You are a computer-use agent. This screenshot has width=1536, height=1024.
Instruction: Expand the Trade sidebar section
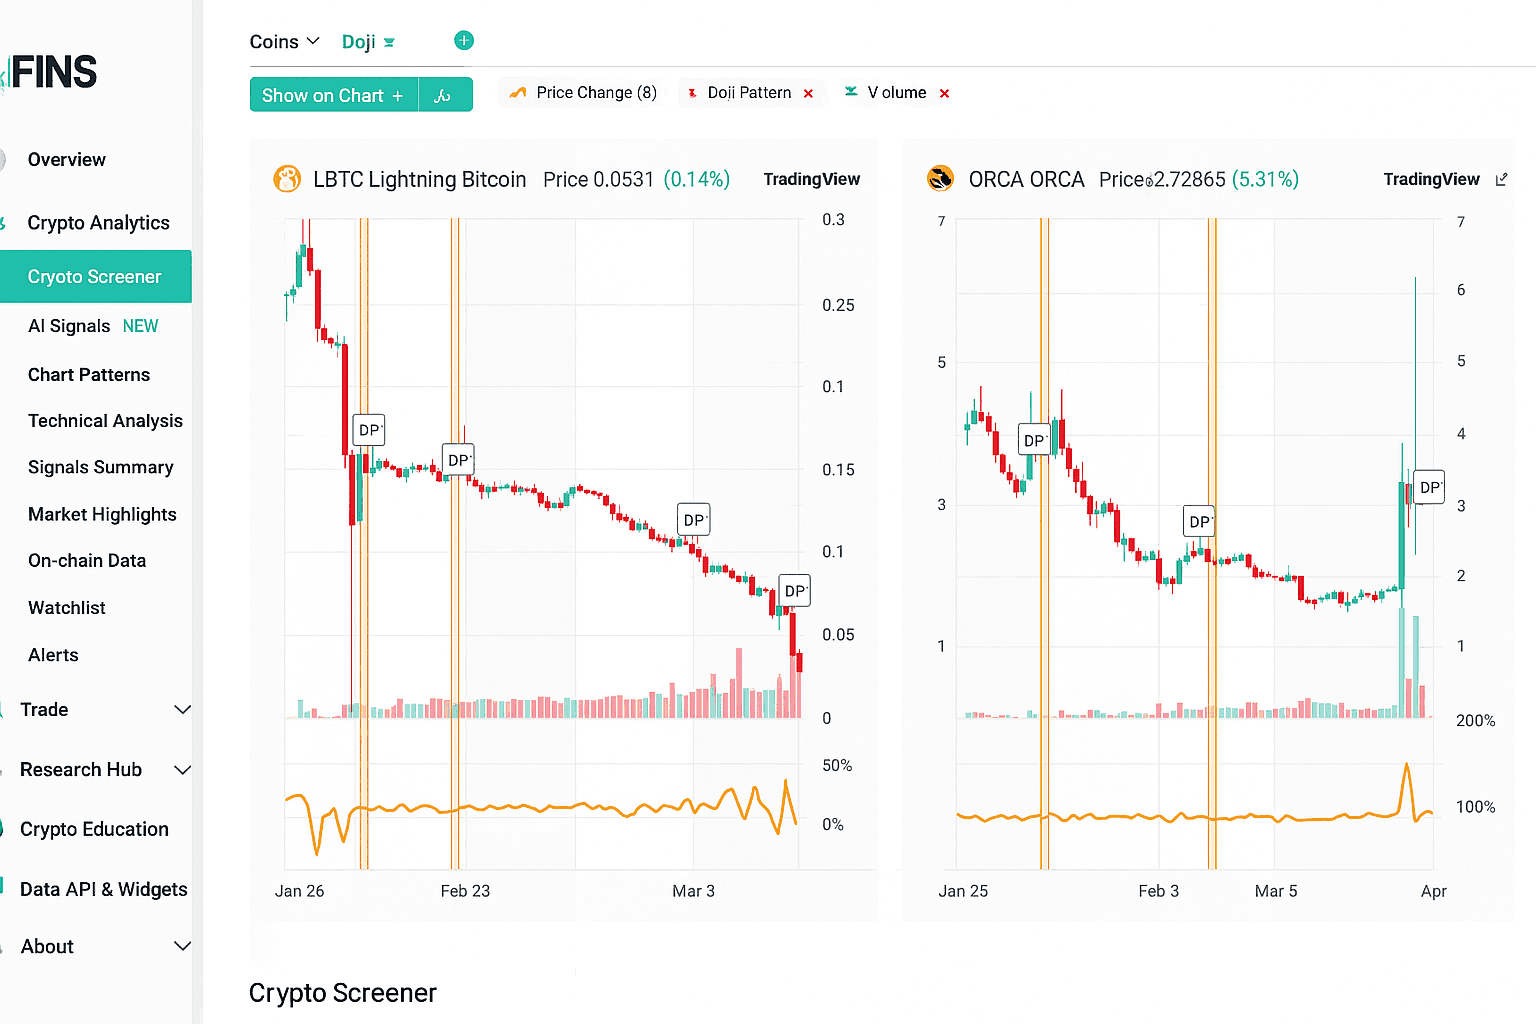182,710
